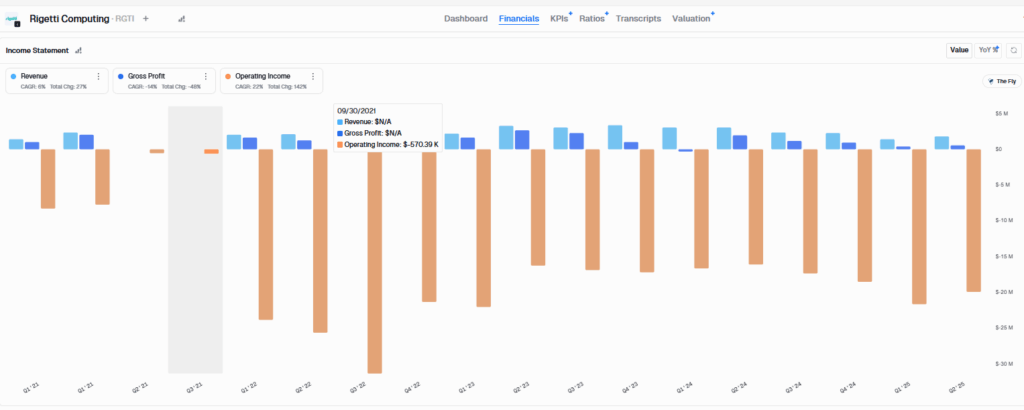This screenshot has height=410, width=1024.
Task: Click the Rigetti Computing company logo
Action: point(14,19)
